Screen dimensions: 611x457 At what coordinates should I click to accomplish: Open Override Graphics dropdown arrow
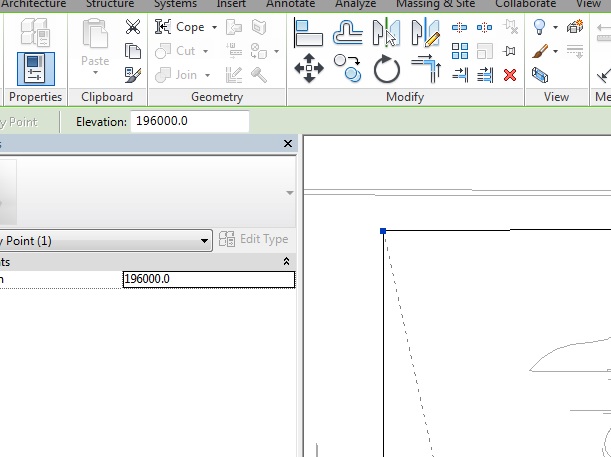(x=555, y=51)
